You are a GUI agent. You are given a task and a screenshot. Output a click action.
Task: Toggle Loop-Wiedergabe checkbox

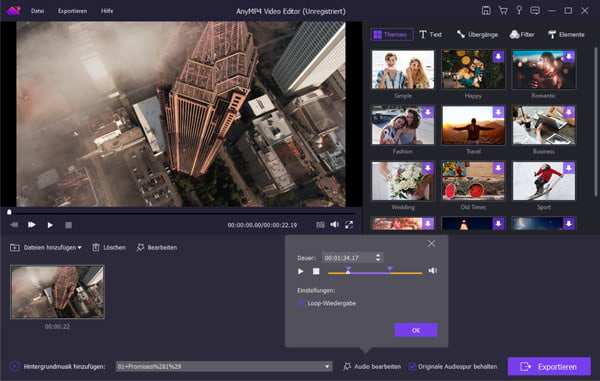point(301,303)
